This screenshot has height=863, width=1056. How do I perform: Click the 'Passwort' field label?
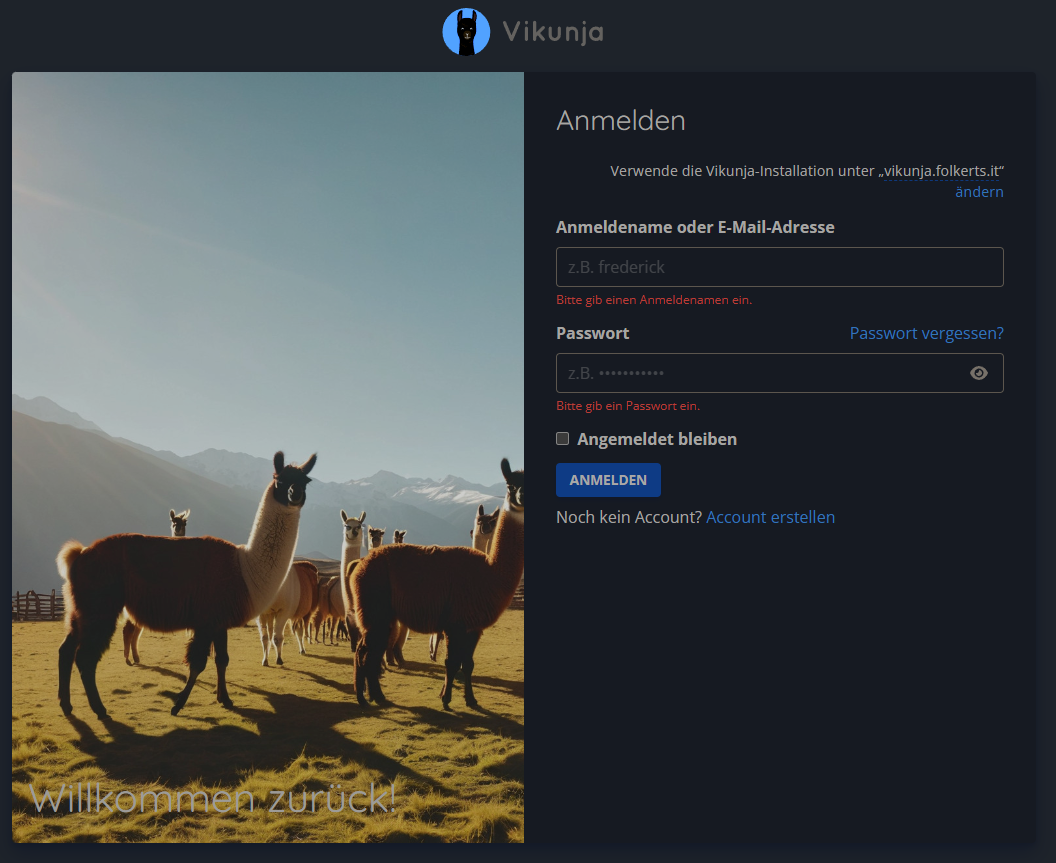click(x=593, y=333)
